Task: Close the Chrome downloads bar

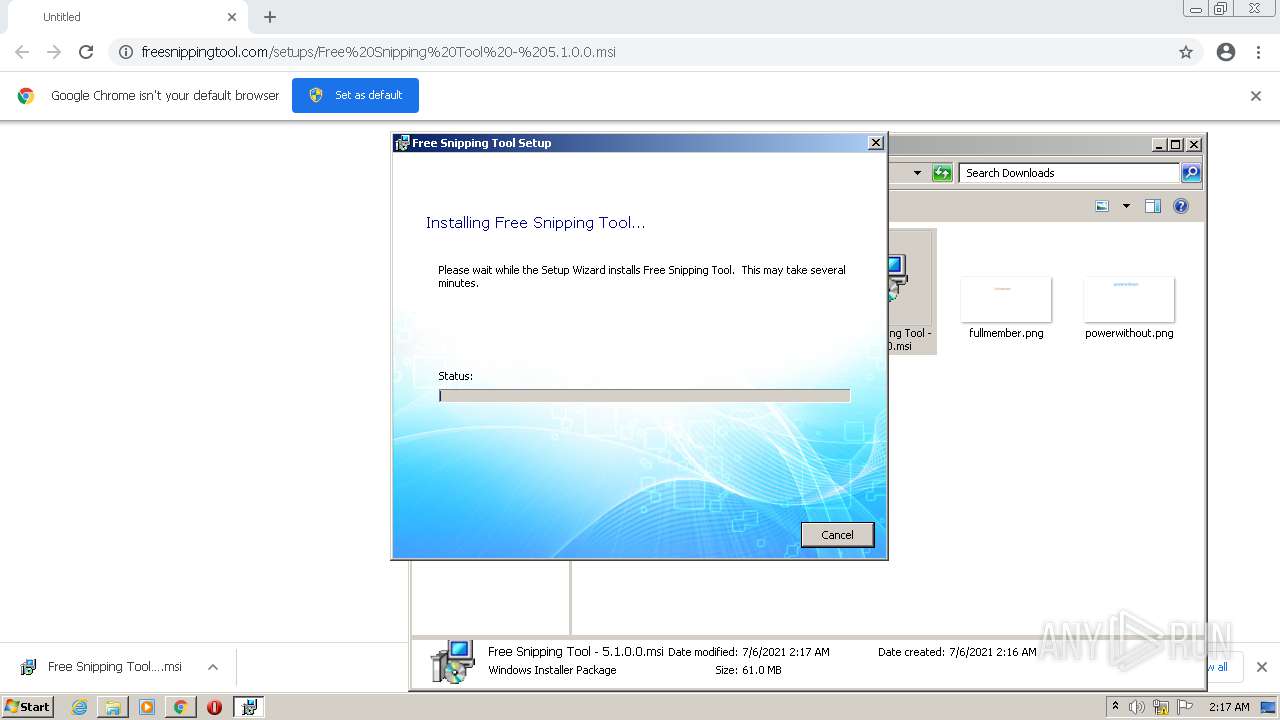Action: pos(1261,667)
